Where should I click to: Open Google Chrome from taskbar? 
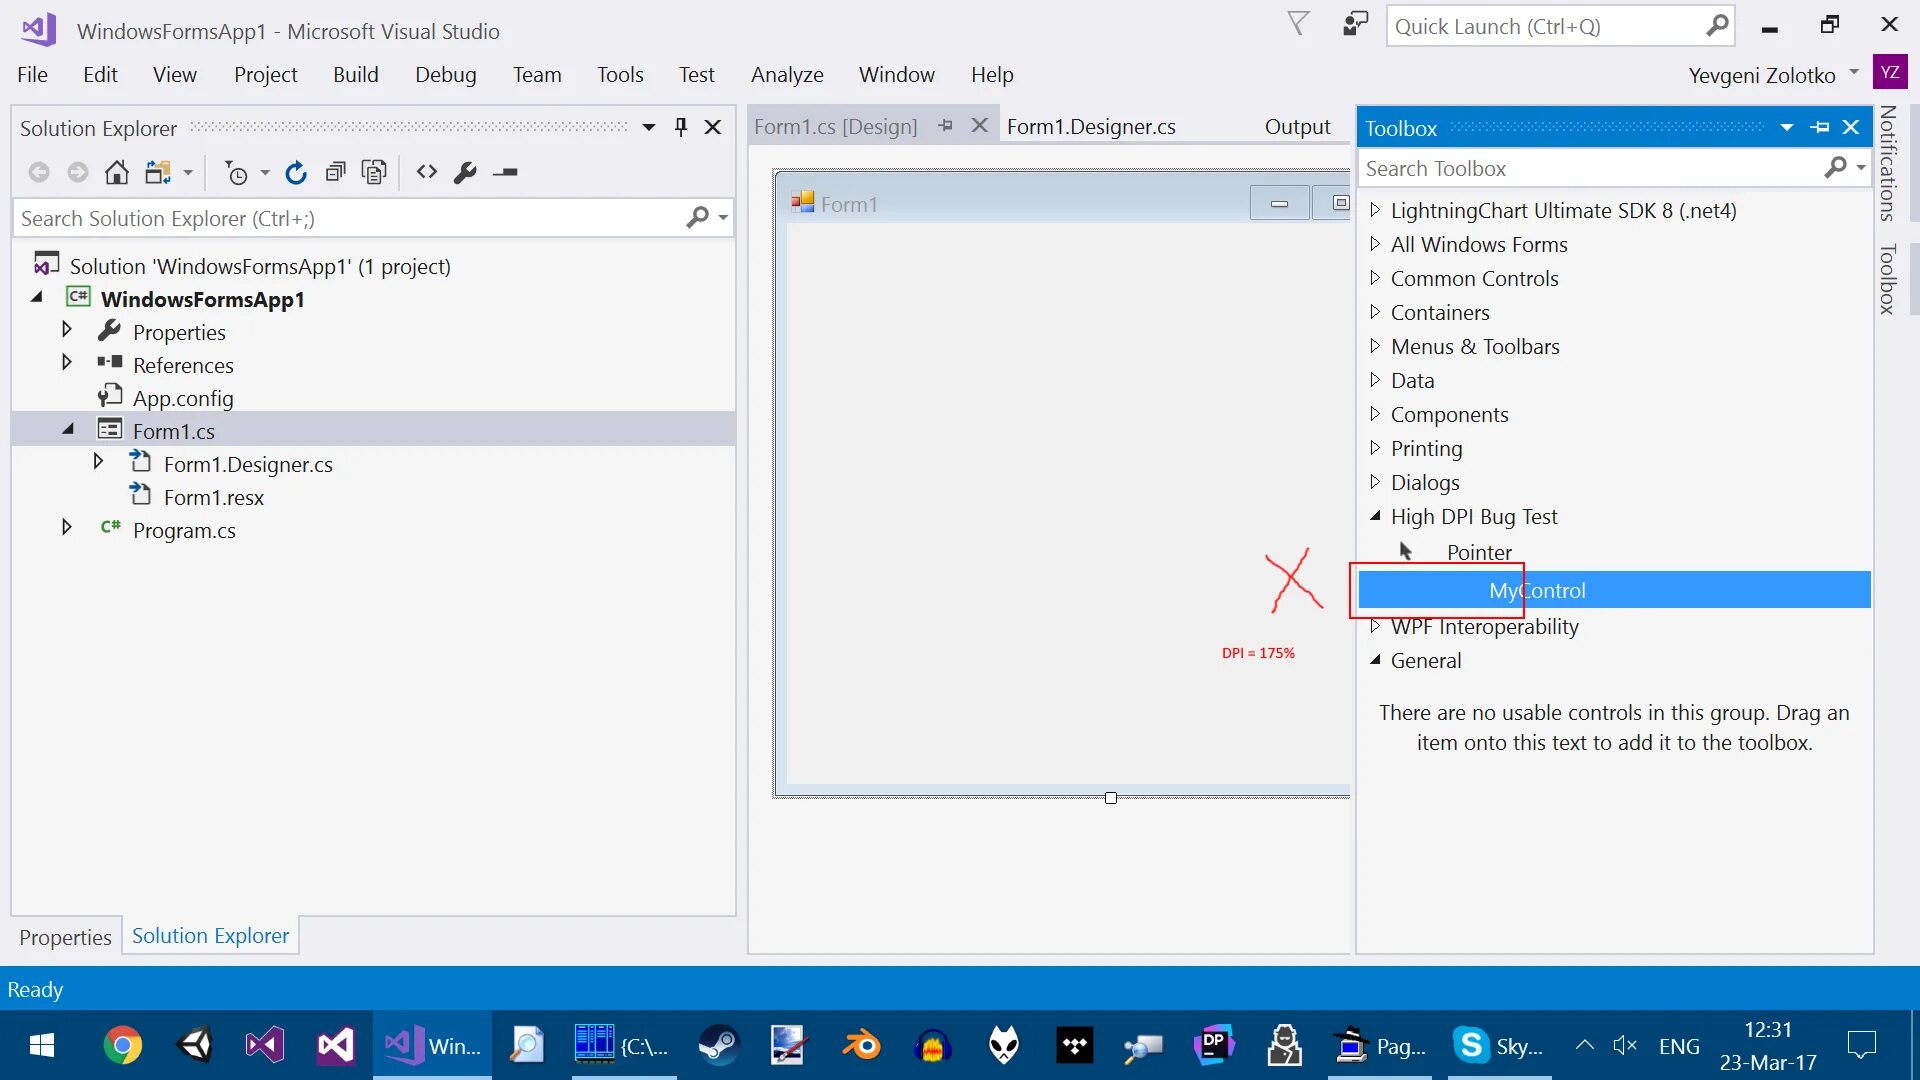point(122,1046)
